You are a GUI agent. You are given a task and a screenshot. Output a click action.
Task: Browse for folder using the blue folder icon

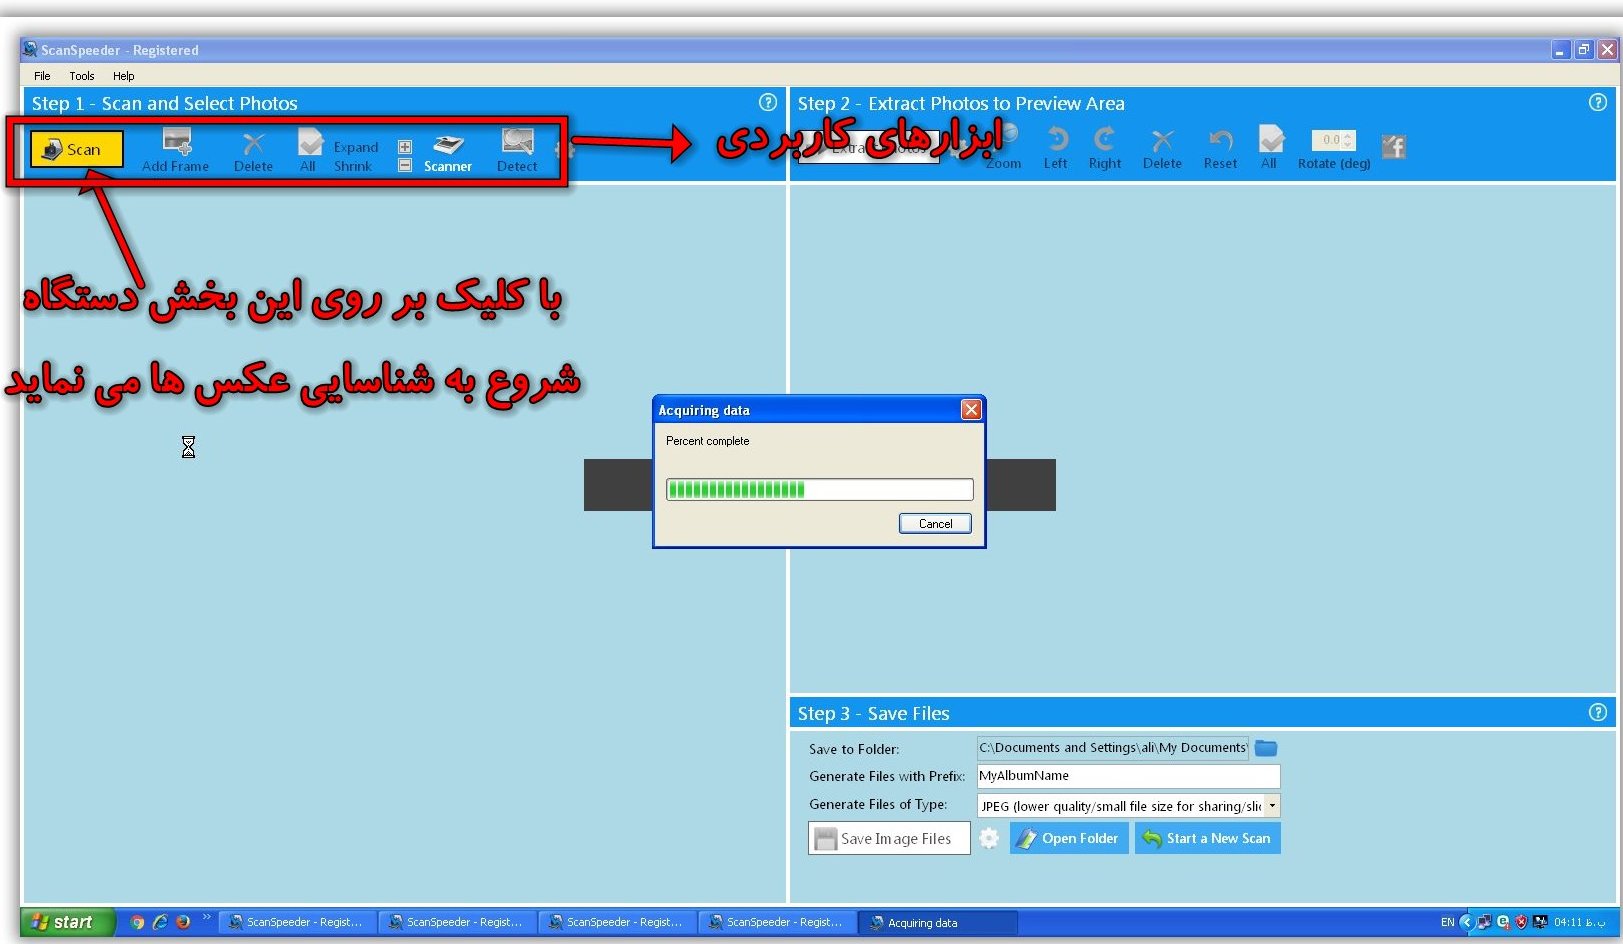pos(1266,748)
